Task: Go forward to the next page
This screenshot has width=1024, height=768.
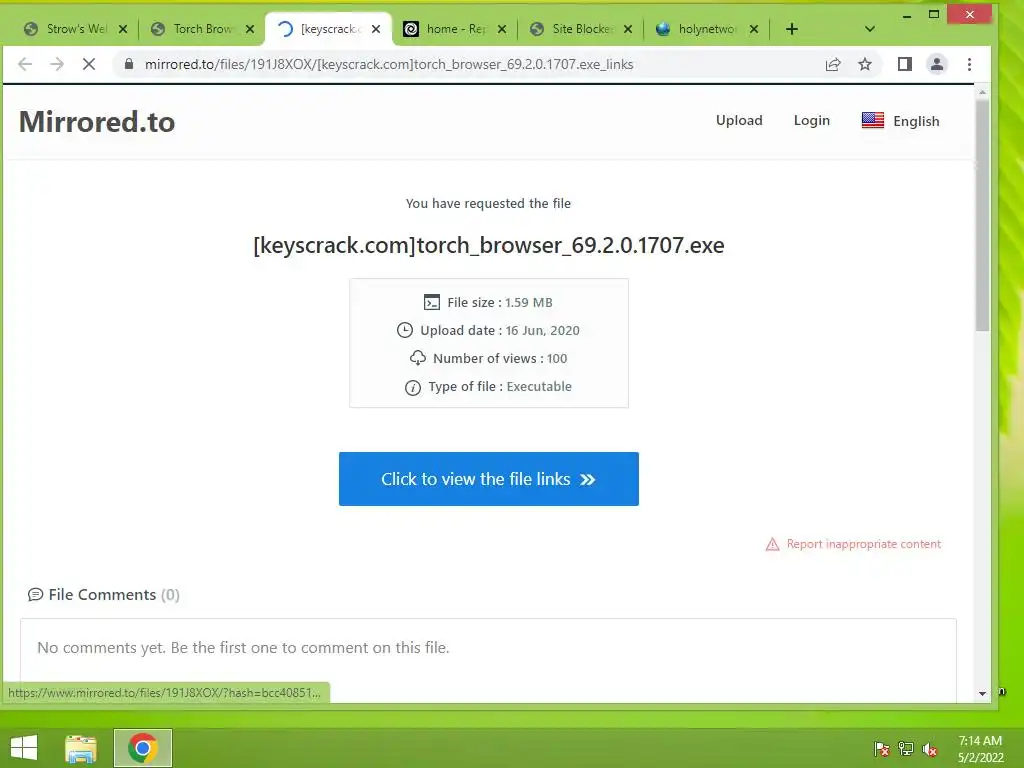Action: [x=57, y=64]
